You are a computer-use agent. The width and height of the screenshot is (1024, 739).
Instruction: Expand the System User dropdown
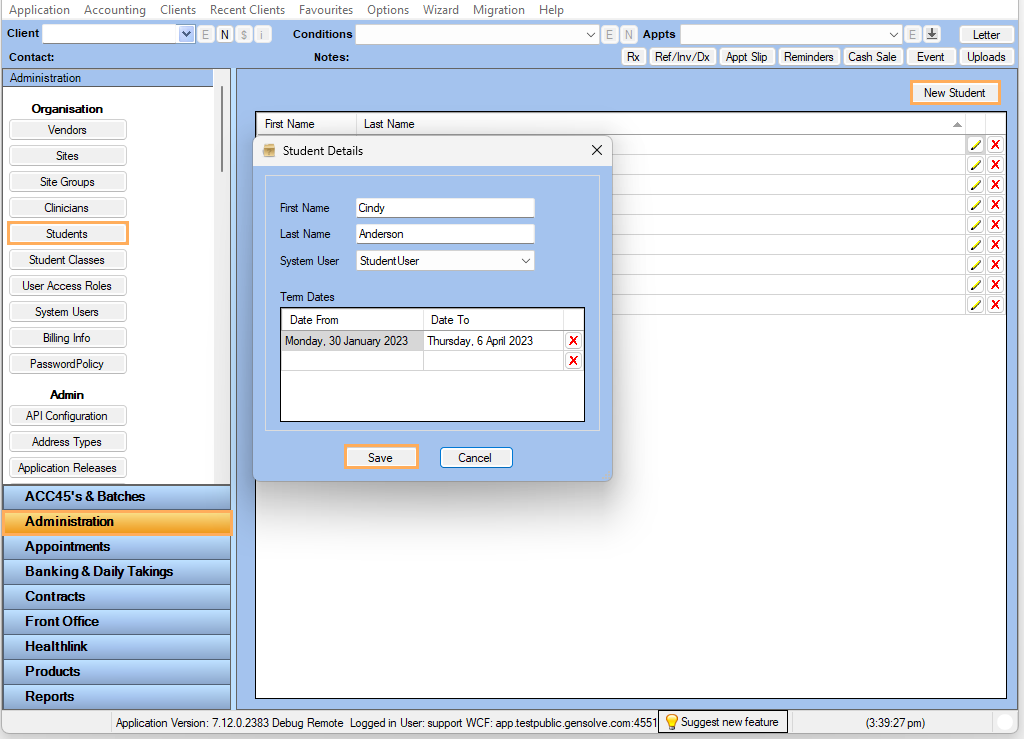pos(526,261)
